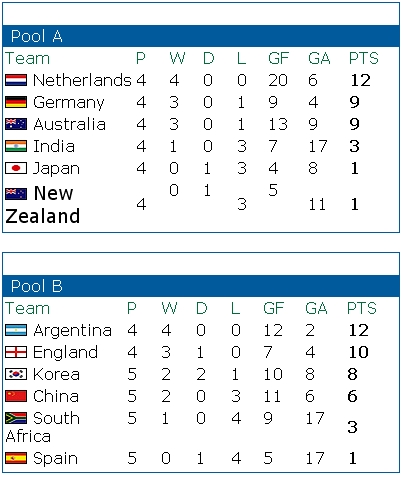Click the Team column header in Pool B
Viewport: 402px width, 477px height.
coord(27,308)
